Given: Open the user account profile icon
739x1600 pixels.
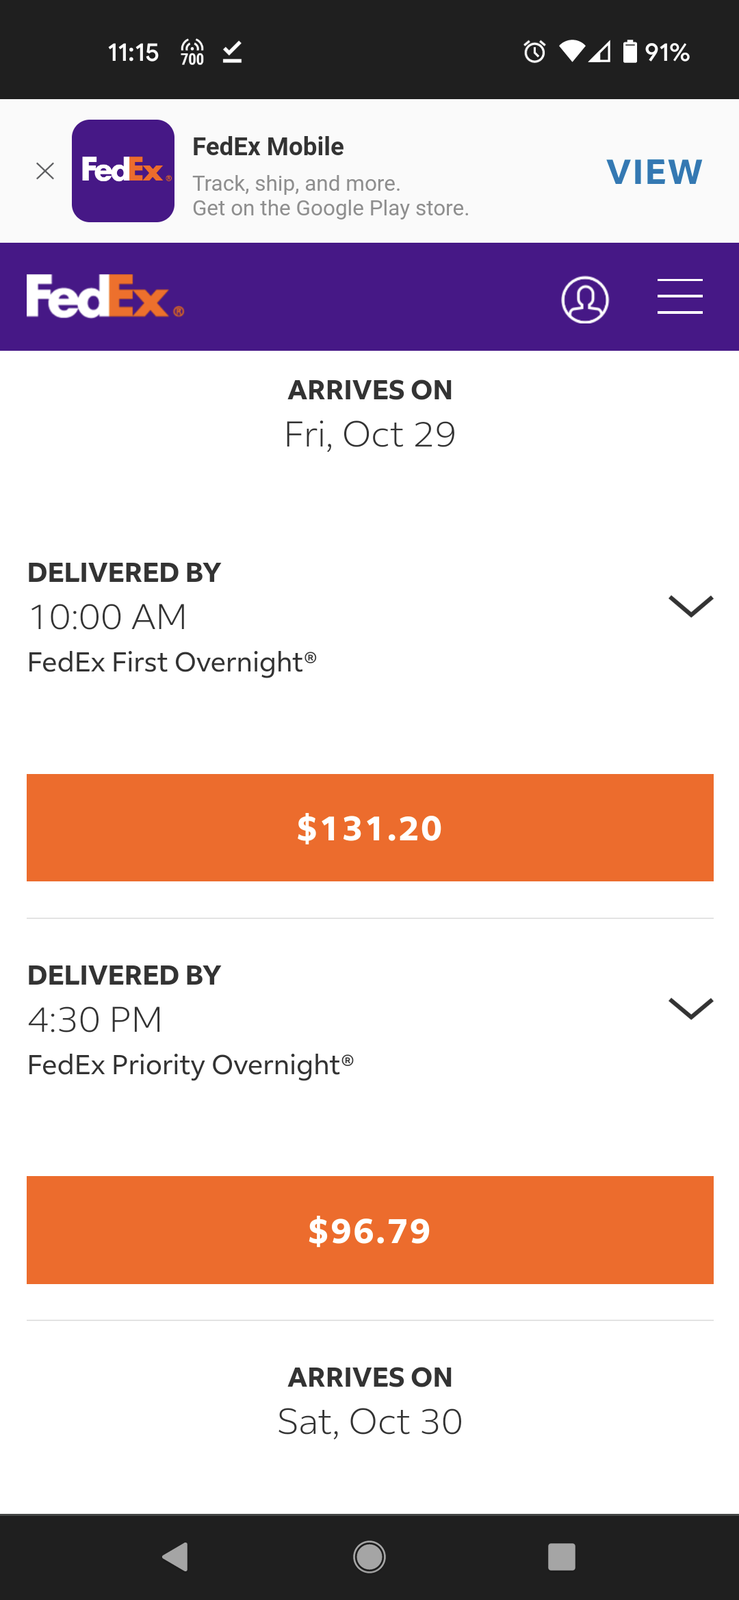Looking at the screenshot, I should (585, 299).
